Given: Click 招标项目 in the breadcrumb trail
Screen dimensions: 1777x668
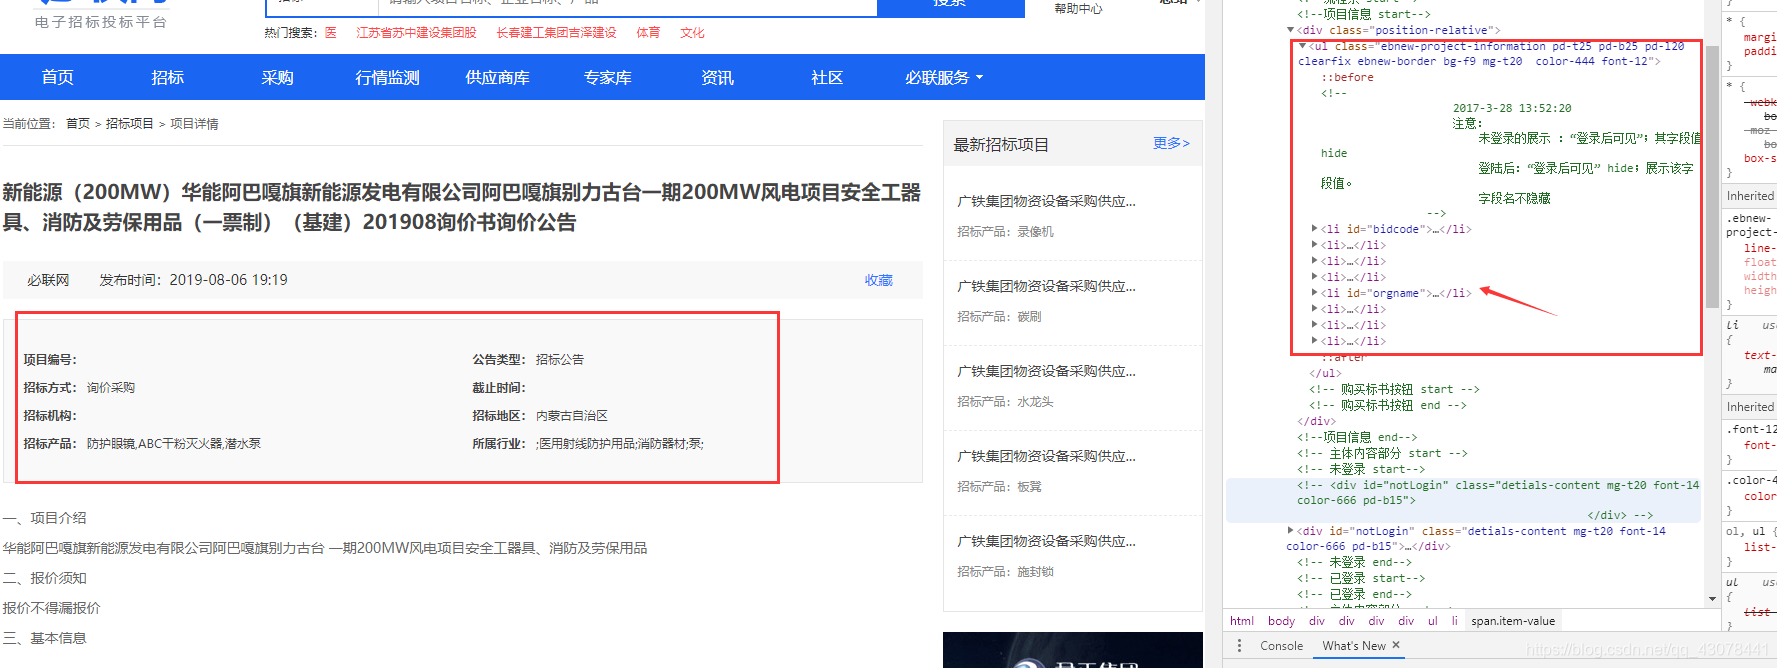Looking at the screenshot, I should coord(130,124).
